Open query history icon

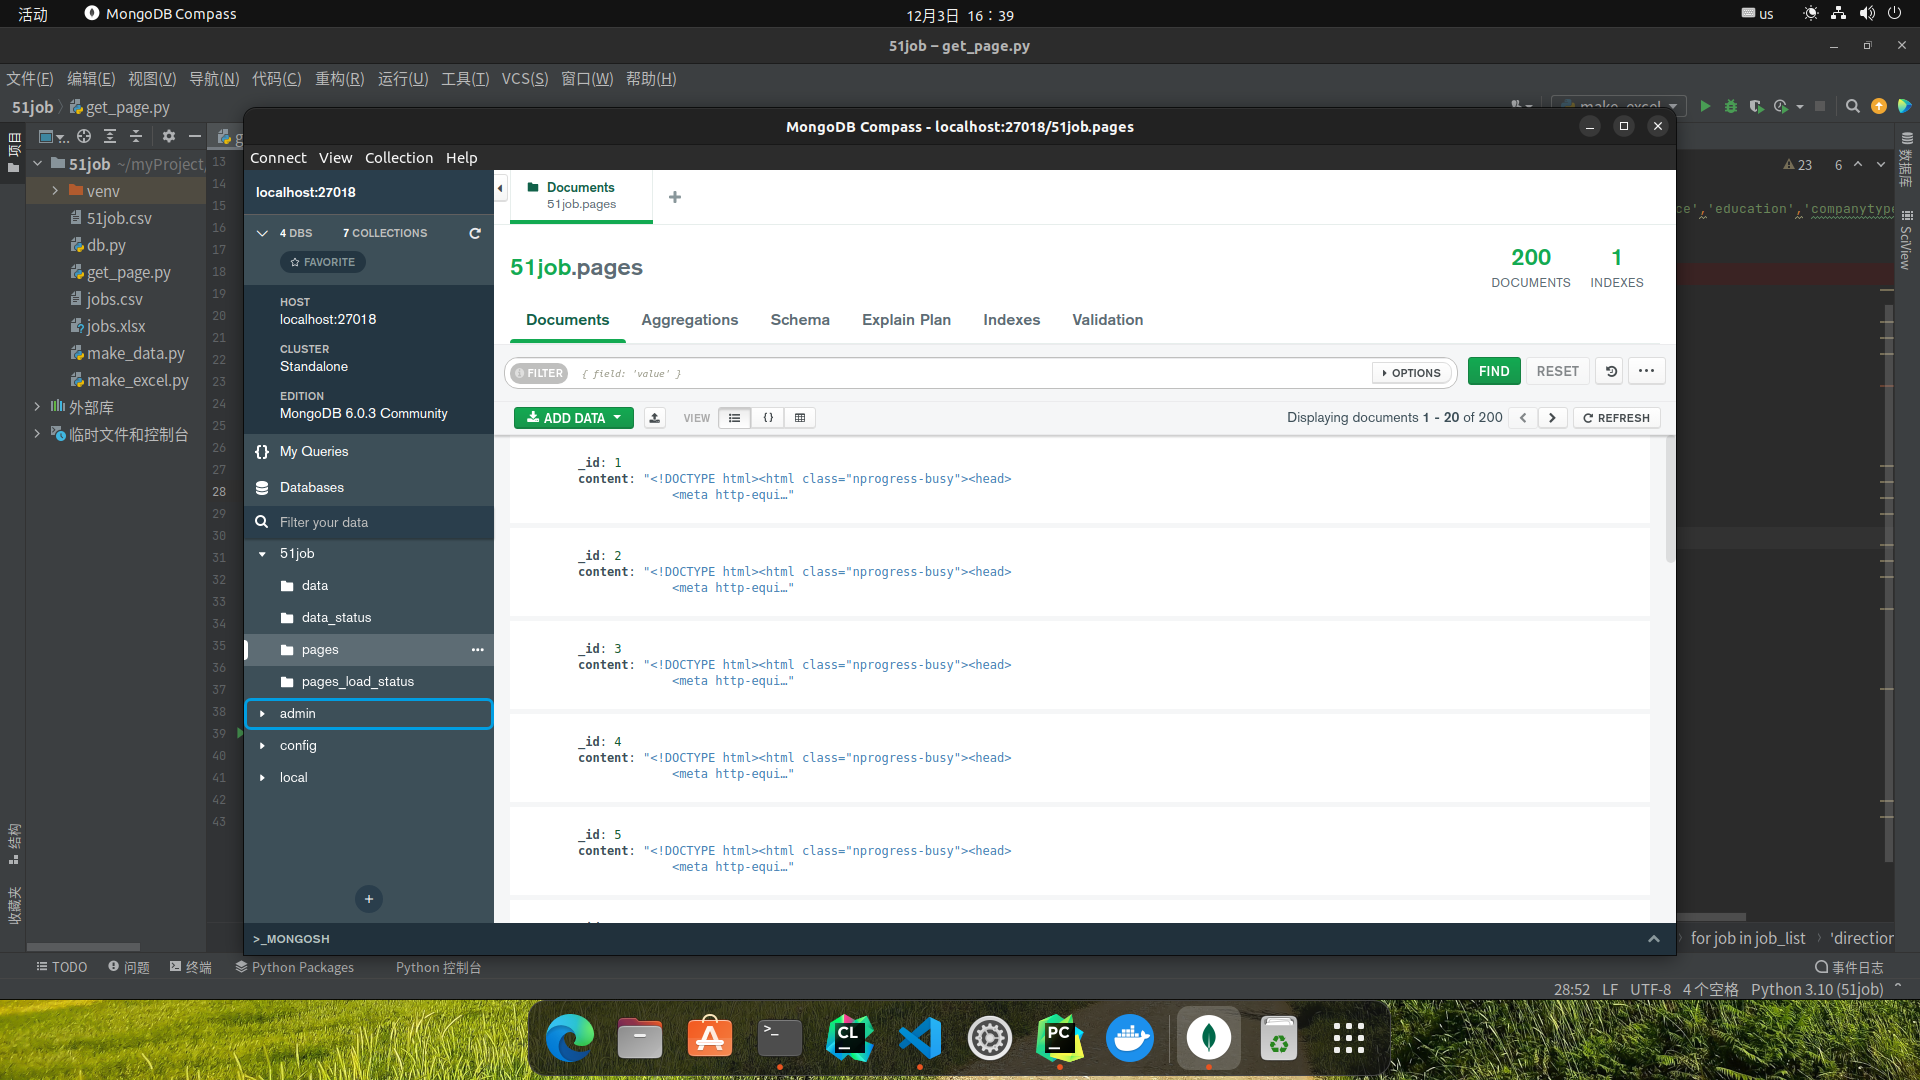(1611, 371)
